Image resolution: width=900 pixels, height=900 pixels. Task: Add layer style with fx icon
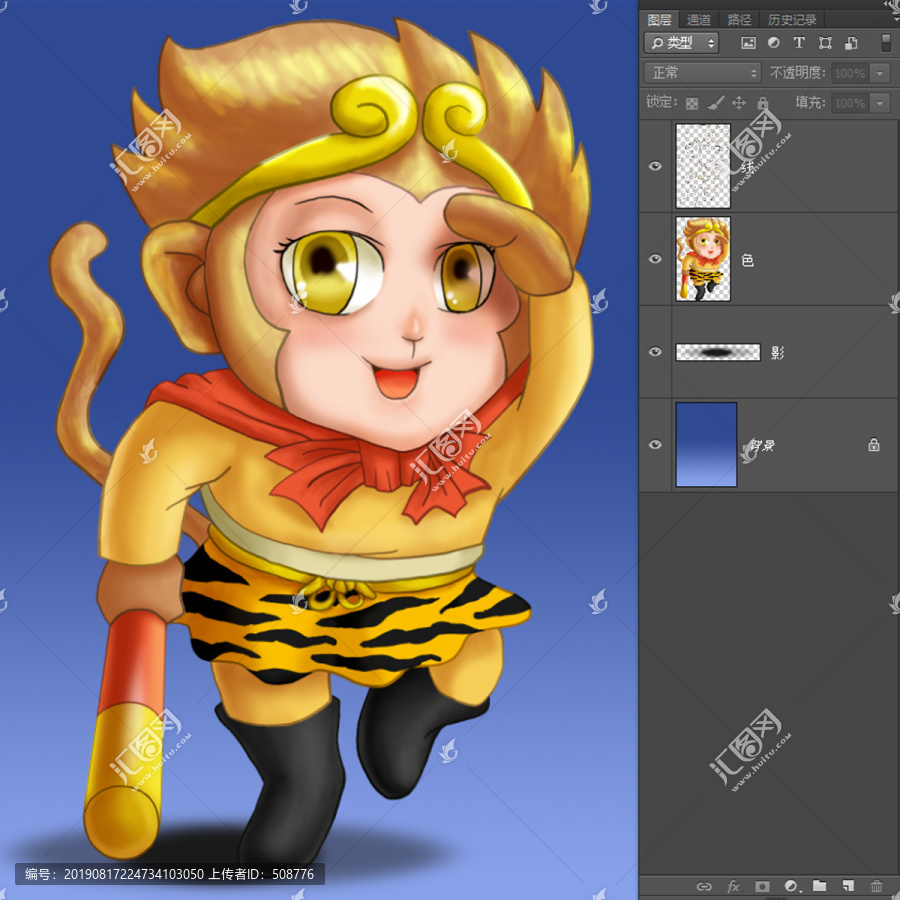(733, 886)
